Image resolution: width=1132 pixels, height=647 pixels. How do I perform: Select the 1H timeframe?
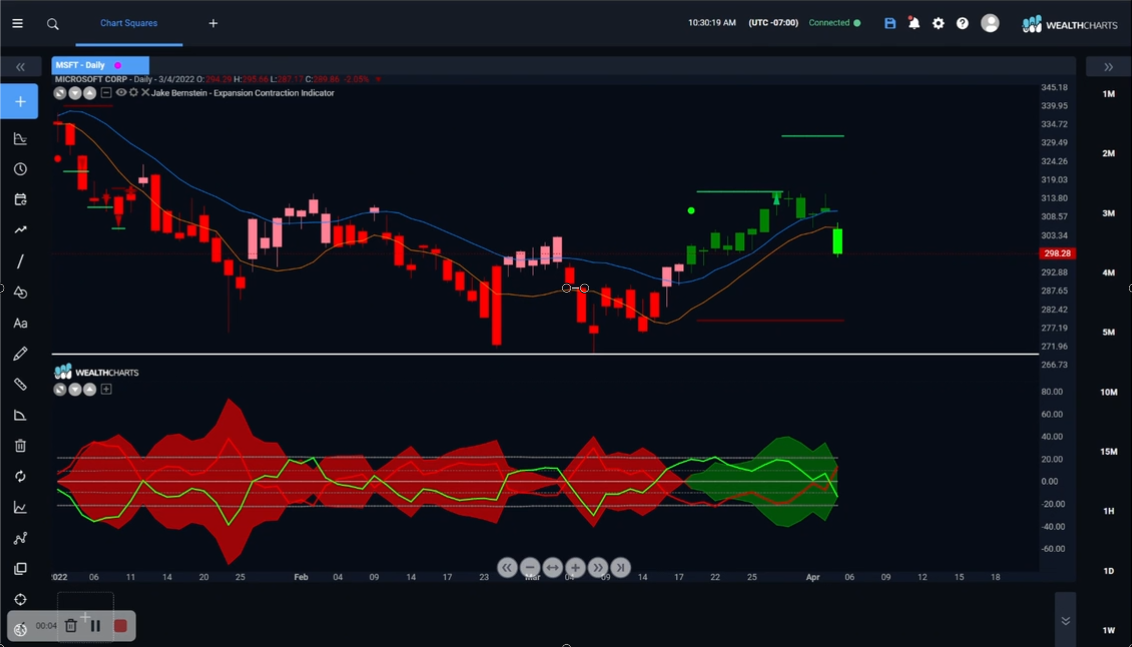1108,511
